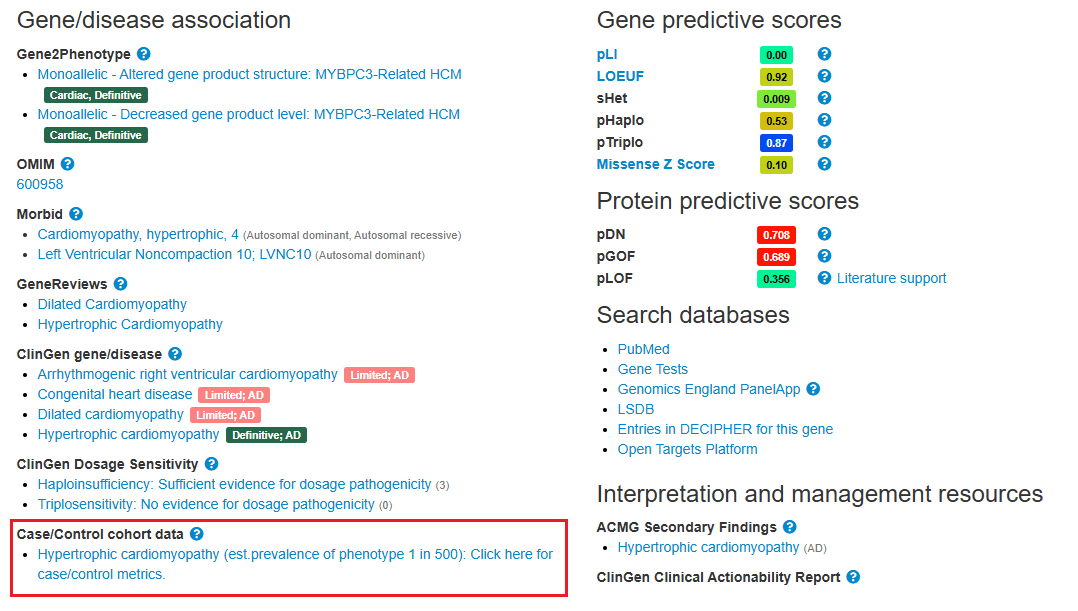Open Hypertrophic cardiomyopathy case/control metrics link
This screenshot has height=611, width=1078.
pyautogui.click(x=295, y=564)
